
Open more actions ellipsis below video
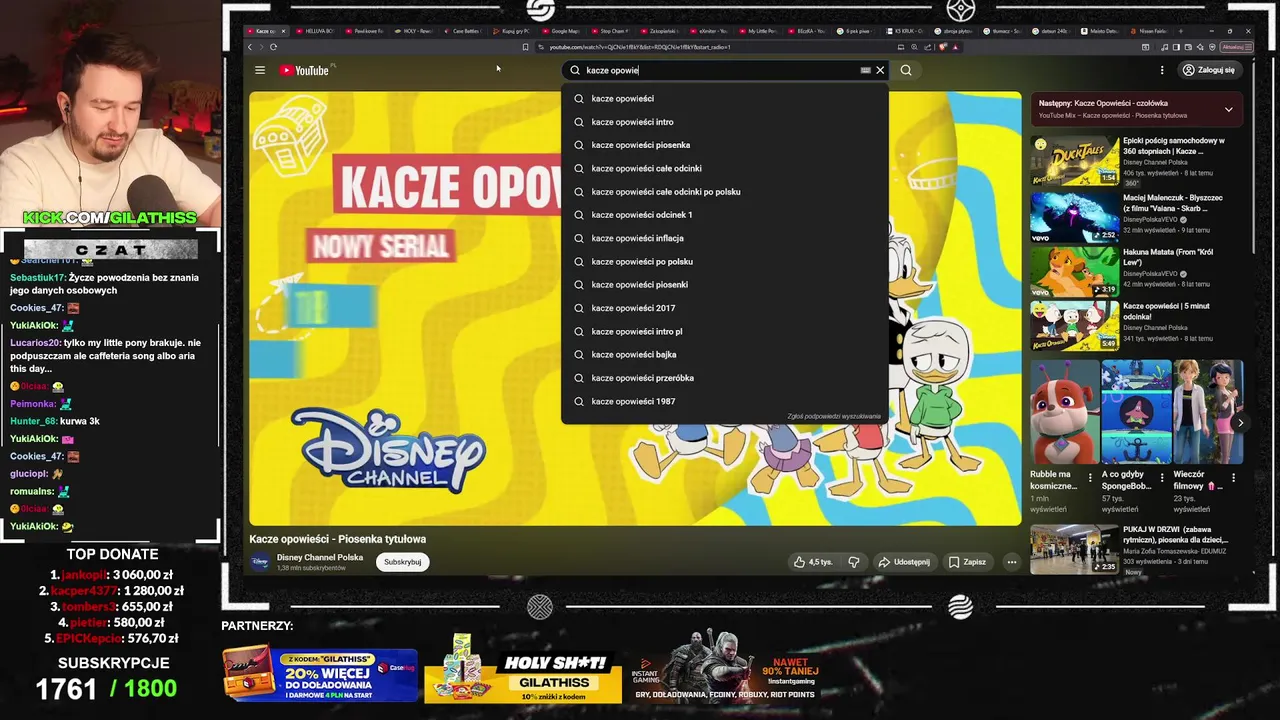[1011, 562]
